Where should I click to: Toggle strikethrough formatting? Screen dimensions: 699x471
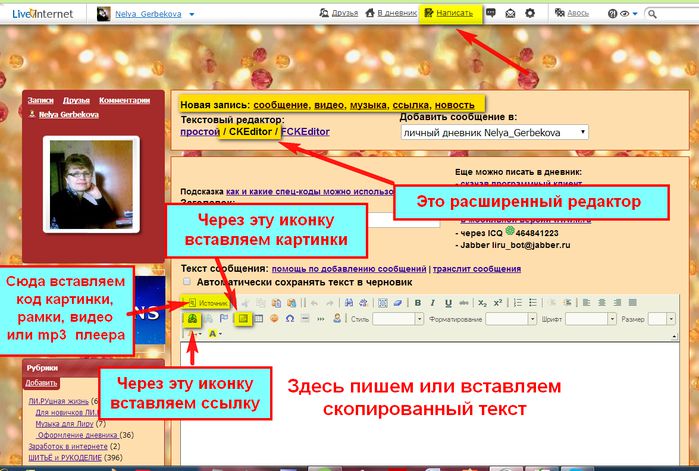click(464, 303)
